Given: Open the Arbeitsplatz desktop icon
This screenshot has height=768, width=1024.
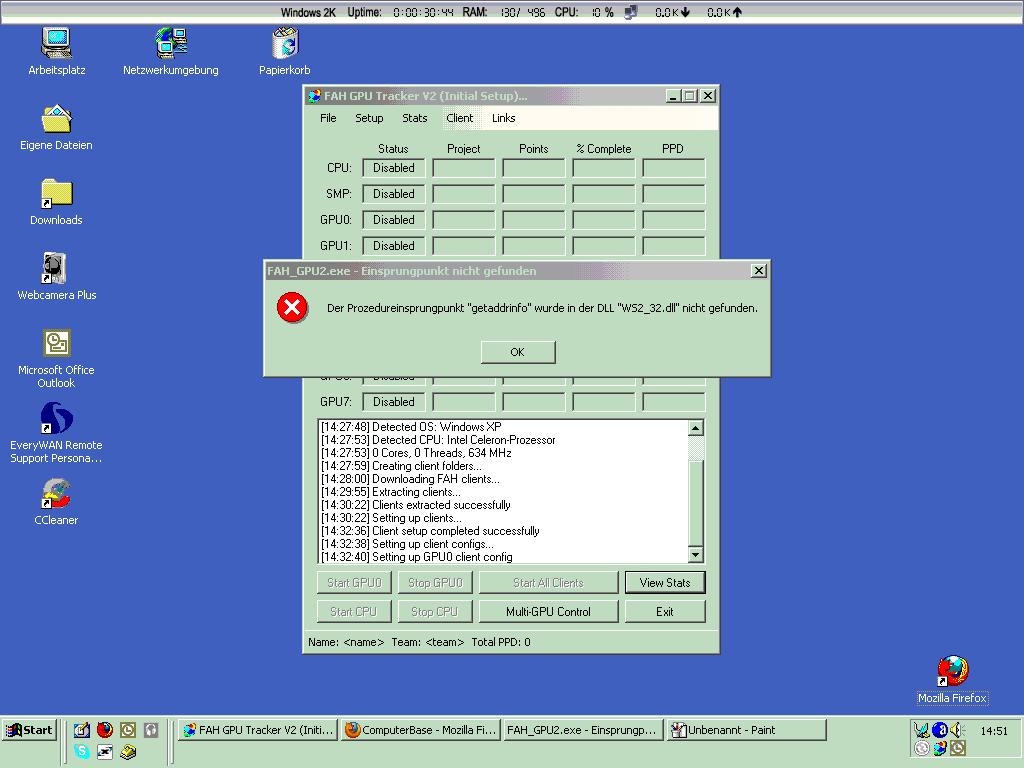Looking at the screenshot, I should click(56, 44).
